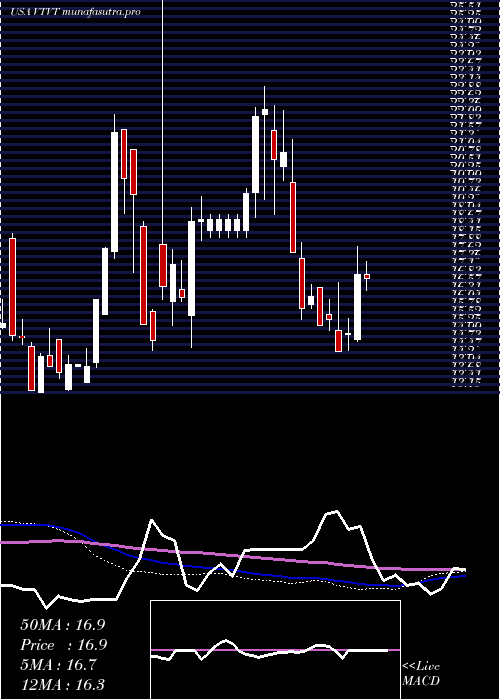Click the last small red candle on the chart

click(367, 276)
